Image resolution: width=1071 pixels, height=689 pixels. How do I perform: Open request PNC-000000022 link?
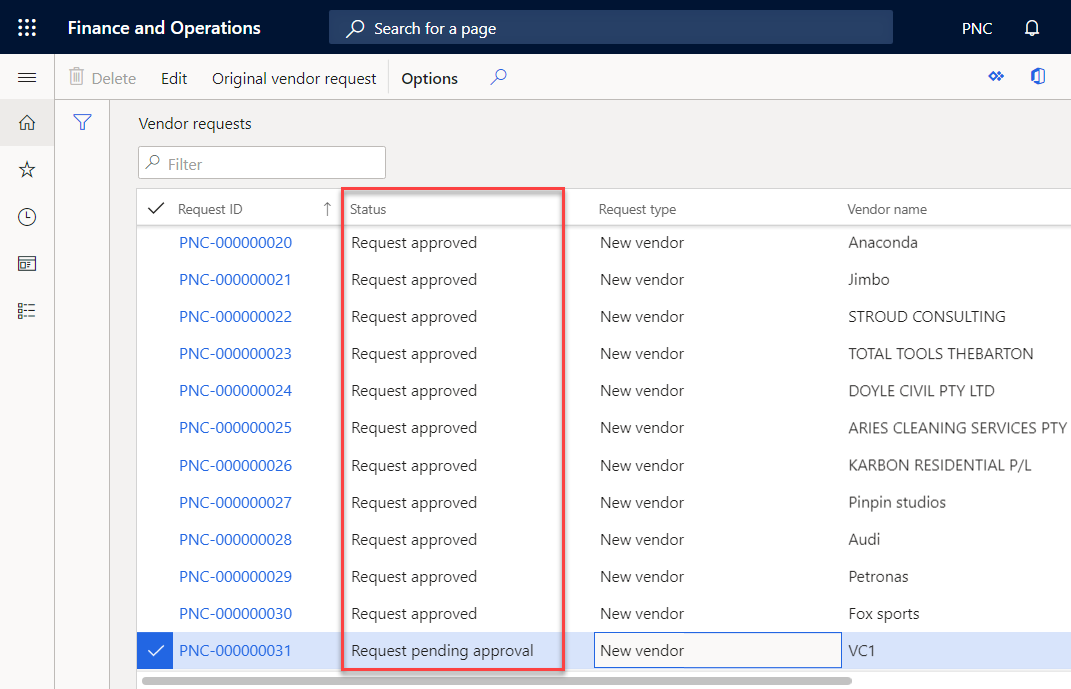[x=236, y=316]
